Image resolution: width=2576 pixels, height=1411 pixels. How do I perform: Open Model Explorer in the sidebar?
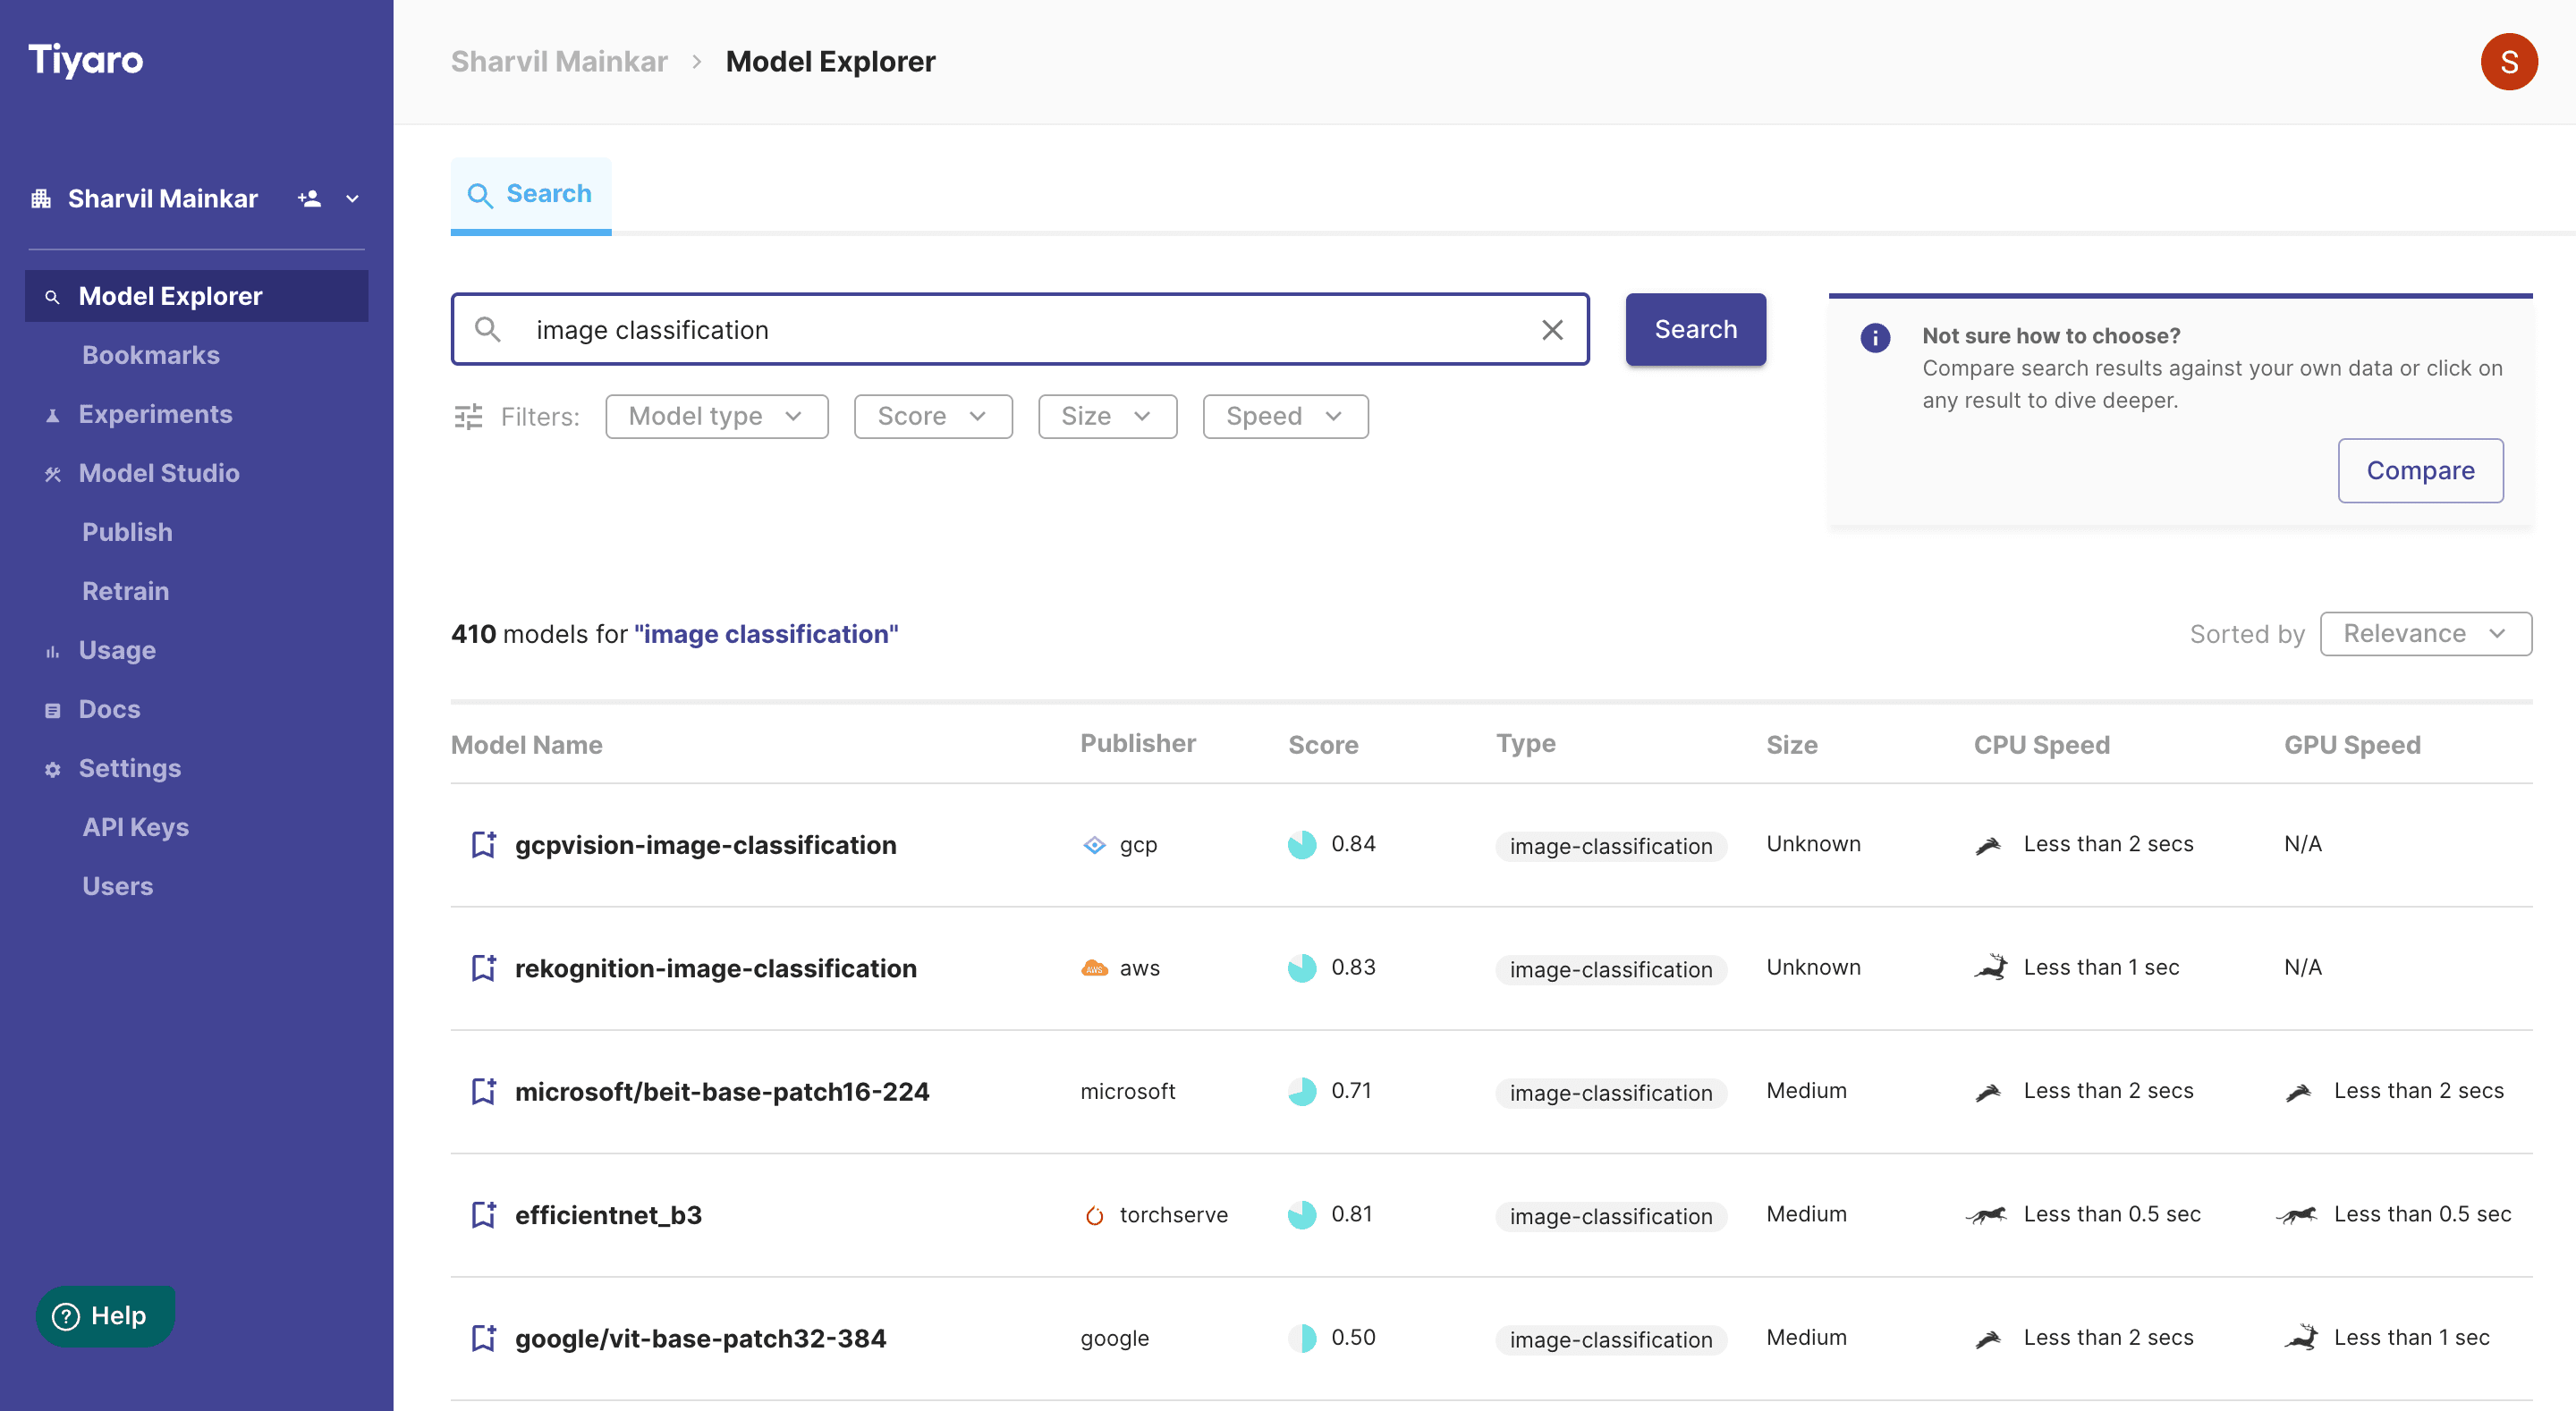(196, 296)
